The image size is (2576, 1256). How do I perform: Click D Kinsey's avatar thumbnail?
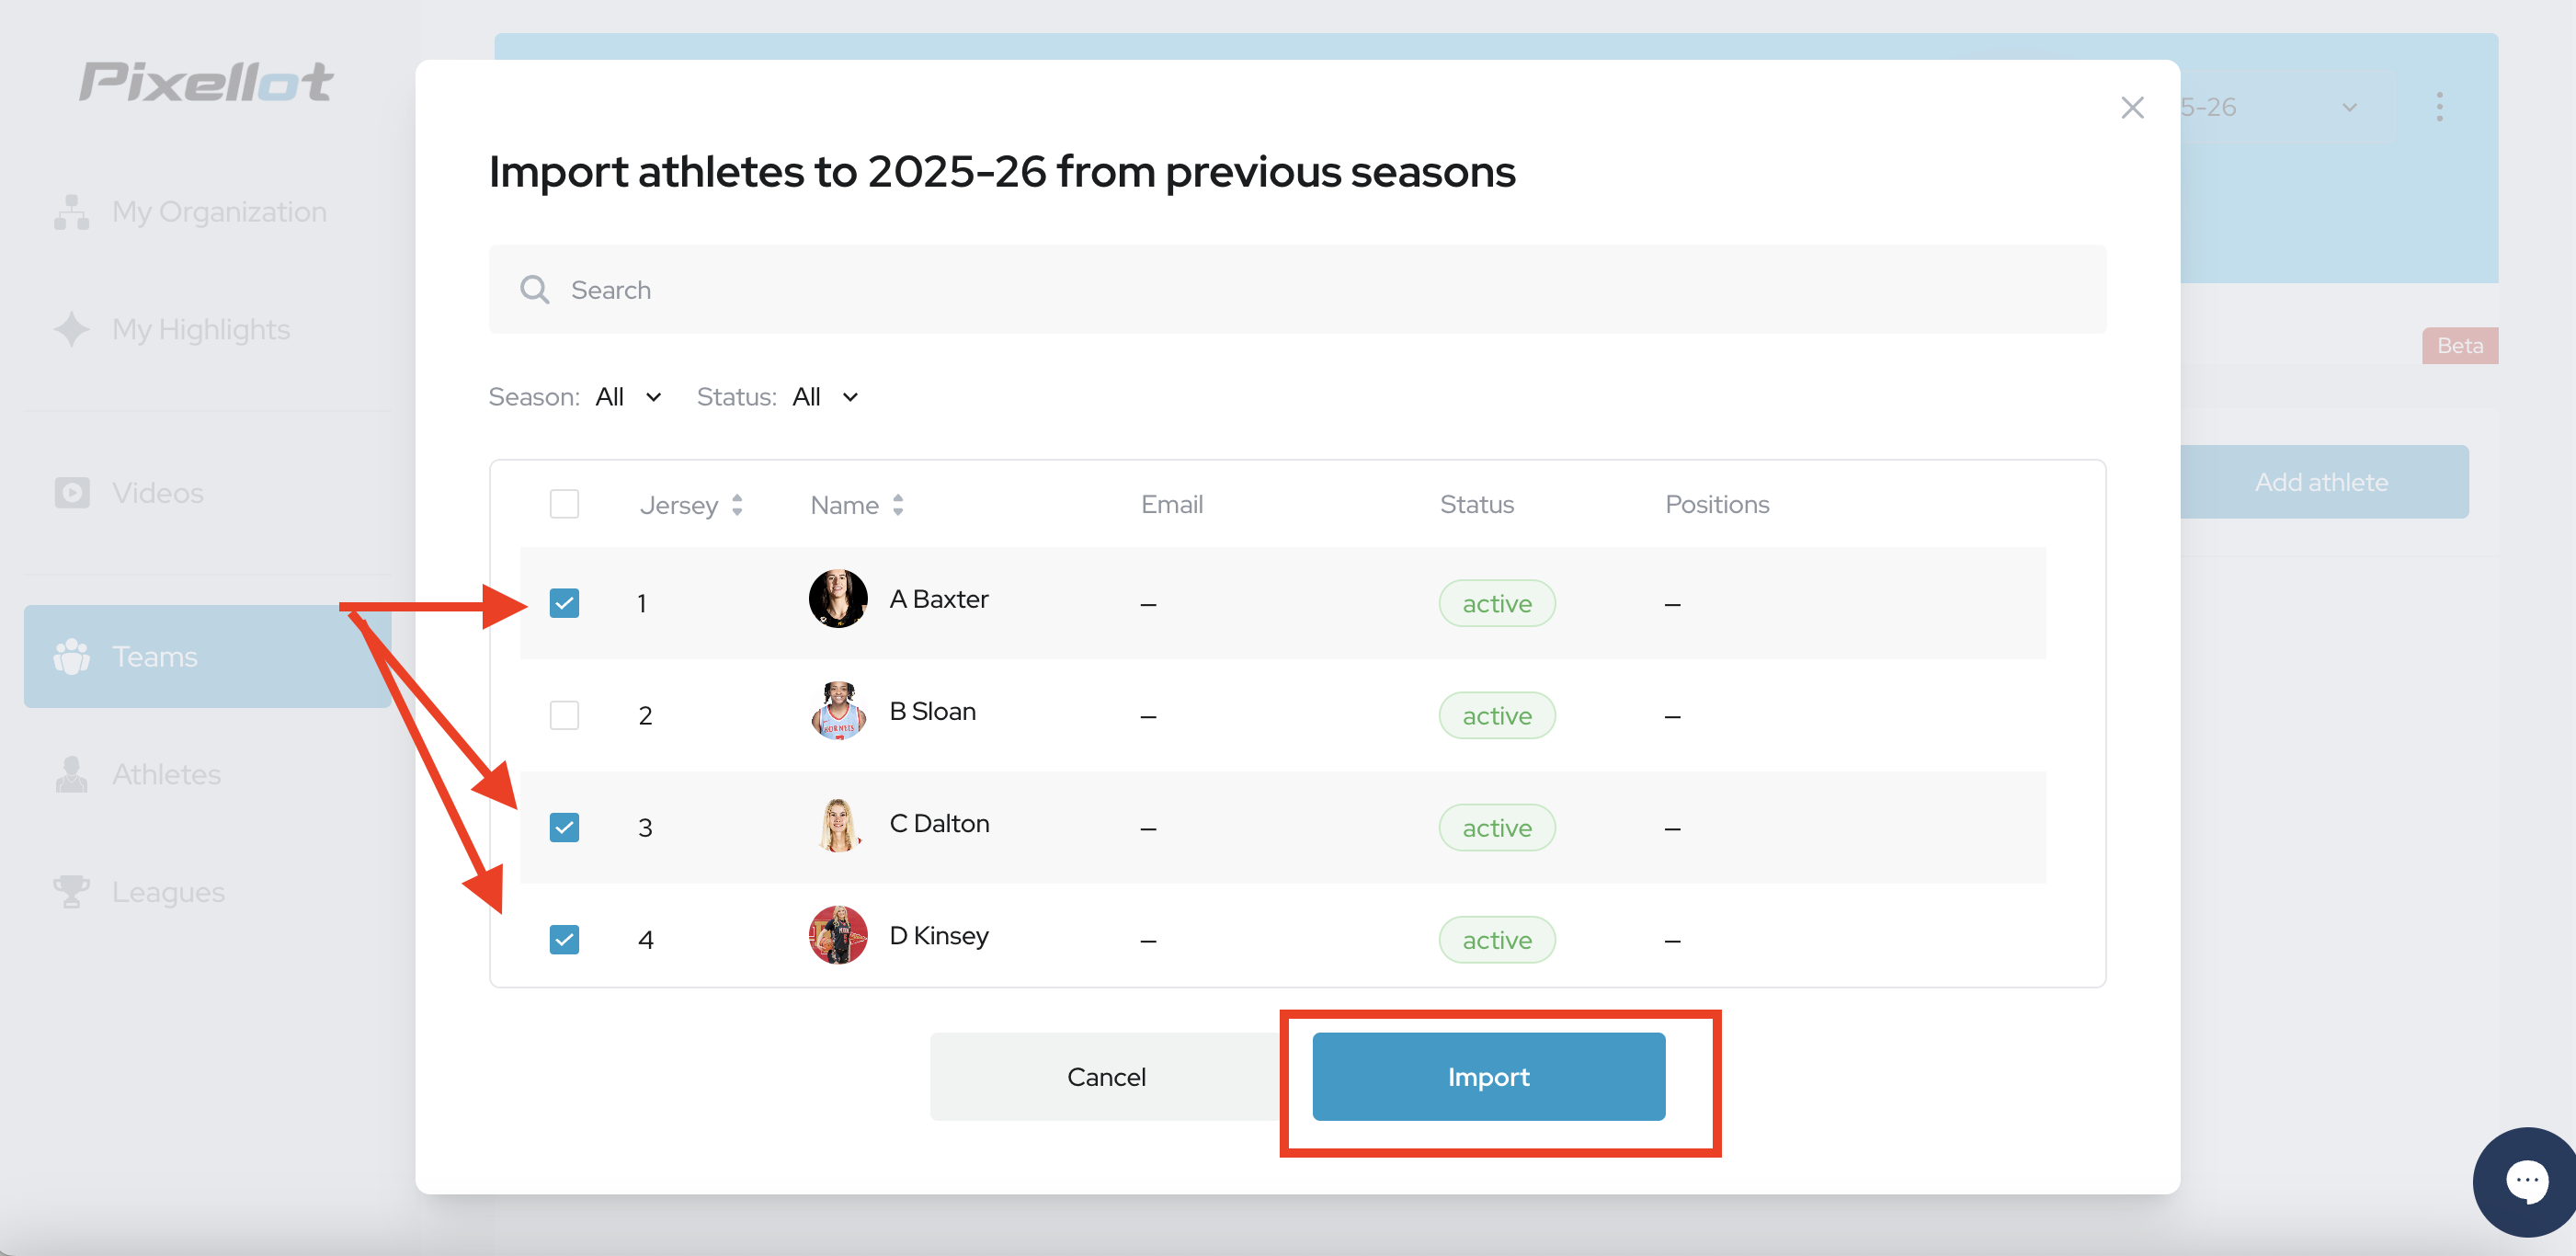[838, 936]
